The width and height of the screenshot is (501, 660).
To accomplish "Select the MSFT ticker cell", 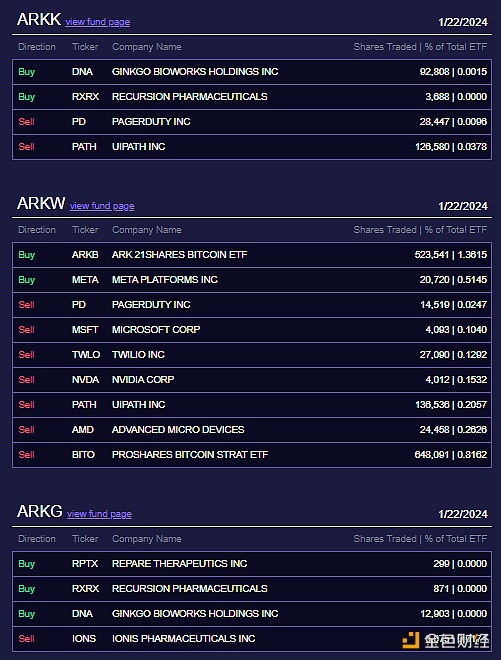I will [85, 330].
